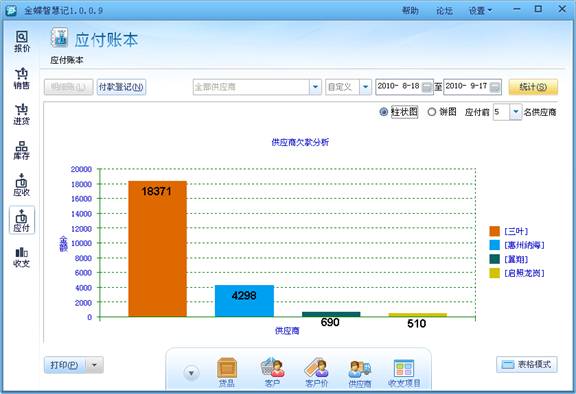Image resolution: width=576 pixels, height=394 pixels.
Task: Minimize the application window
Action: click(517, 9)
